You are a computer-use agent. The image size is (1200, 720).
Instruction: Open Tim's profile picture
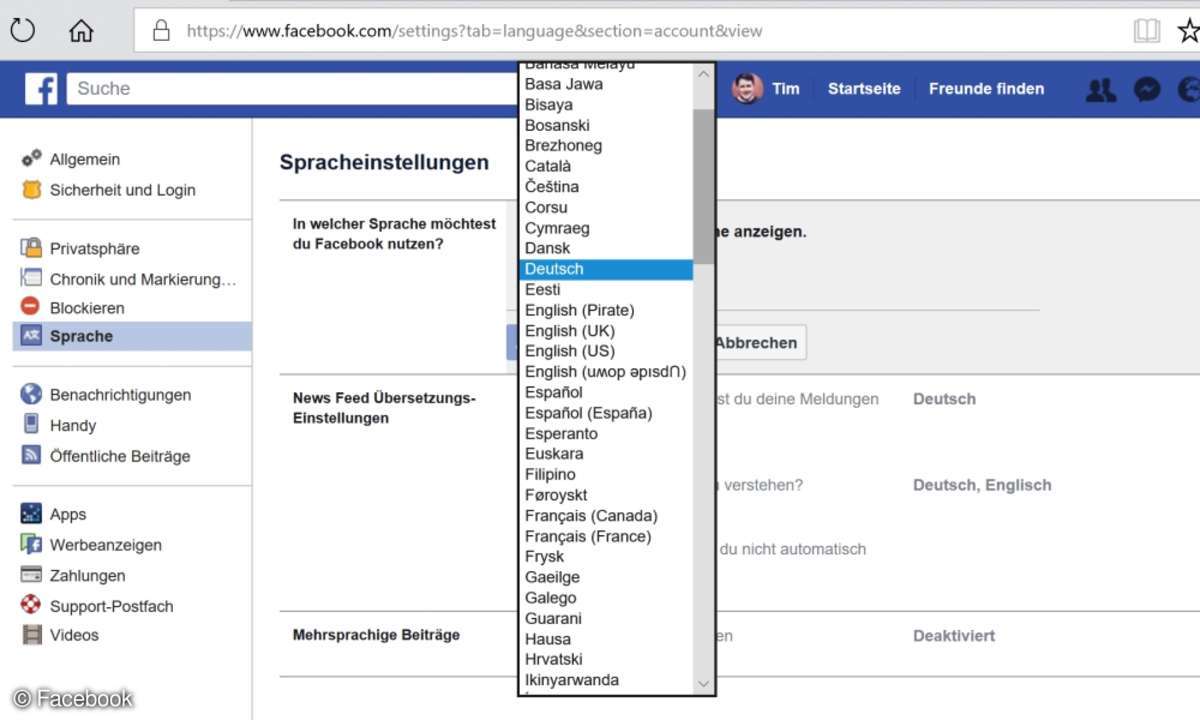(747, 88)
